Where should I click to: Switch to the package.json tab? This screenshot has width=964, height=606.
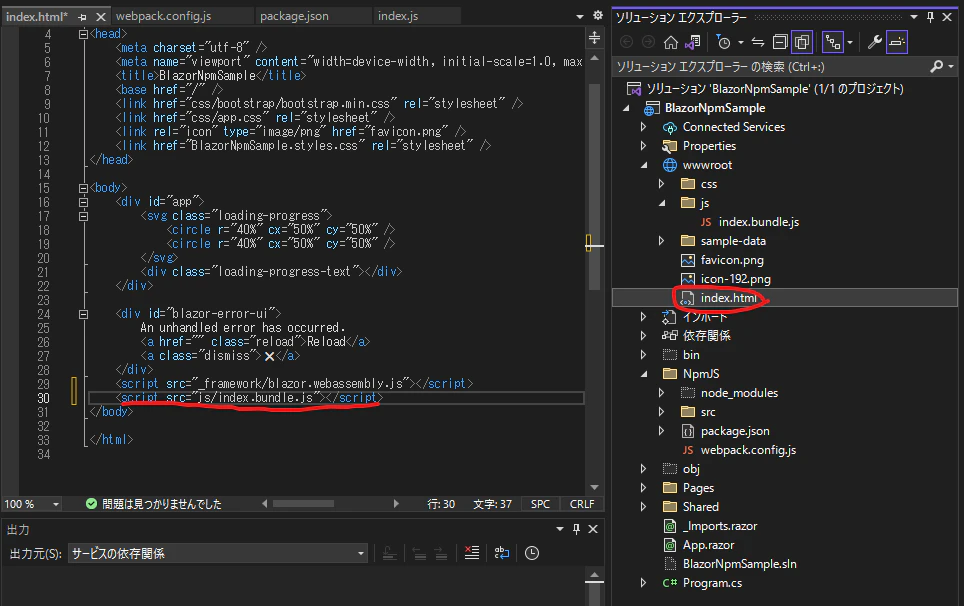[294, 17]
